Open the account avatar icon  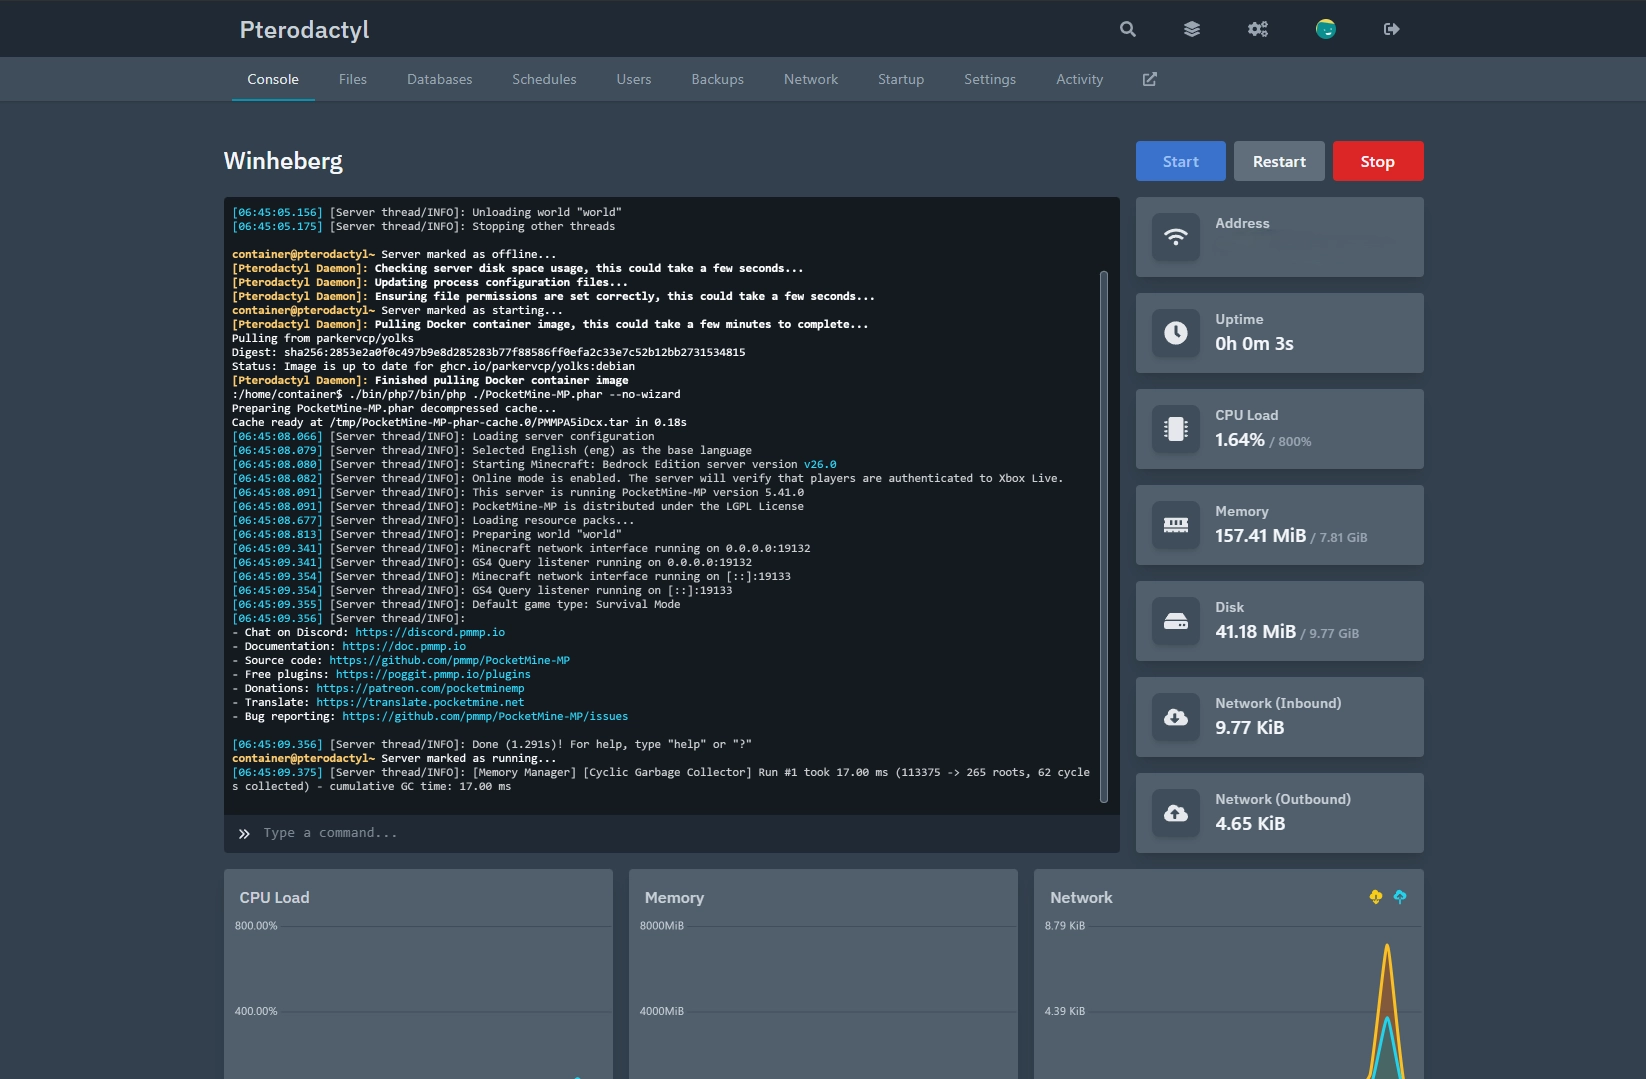click(1326, 29)
